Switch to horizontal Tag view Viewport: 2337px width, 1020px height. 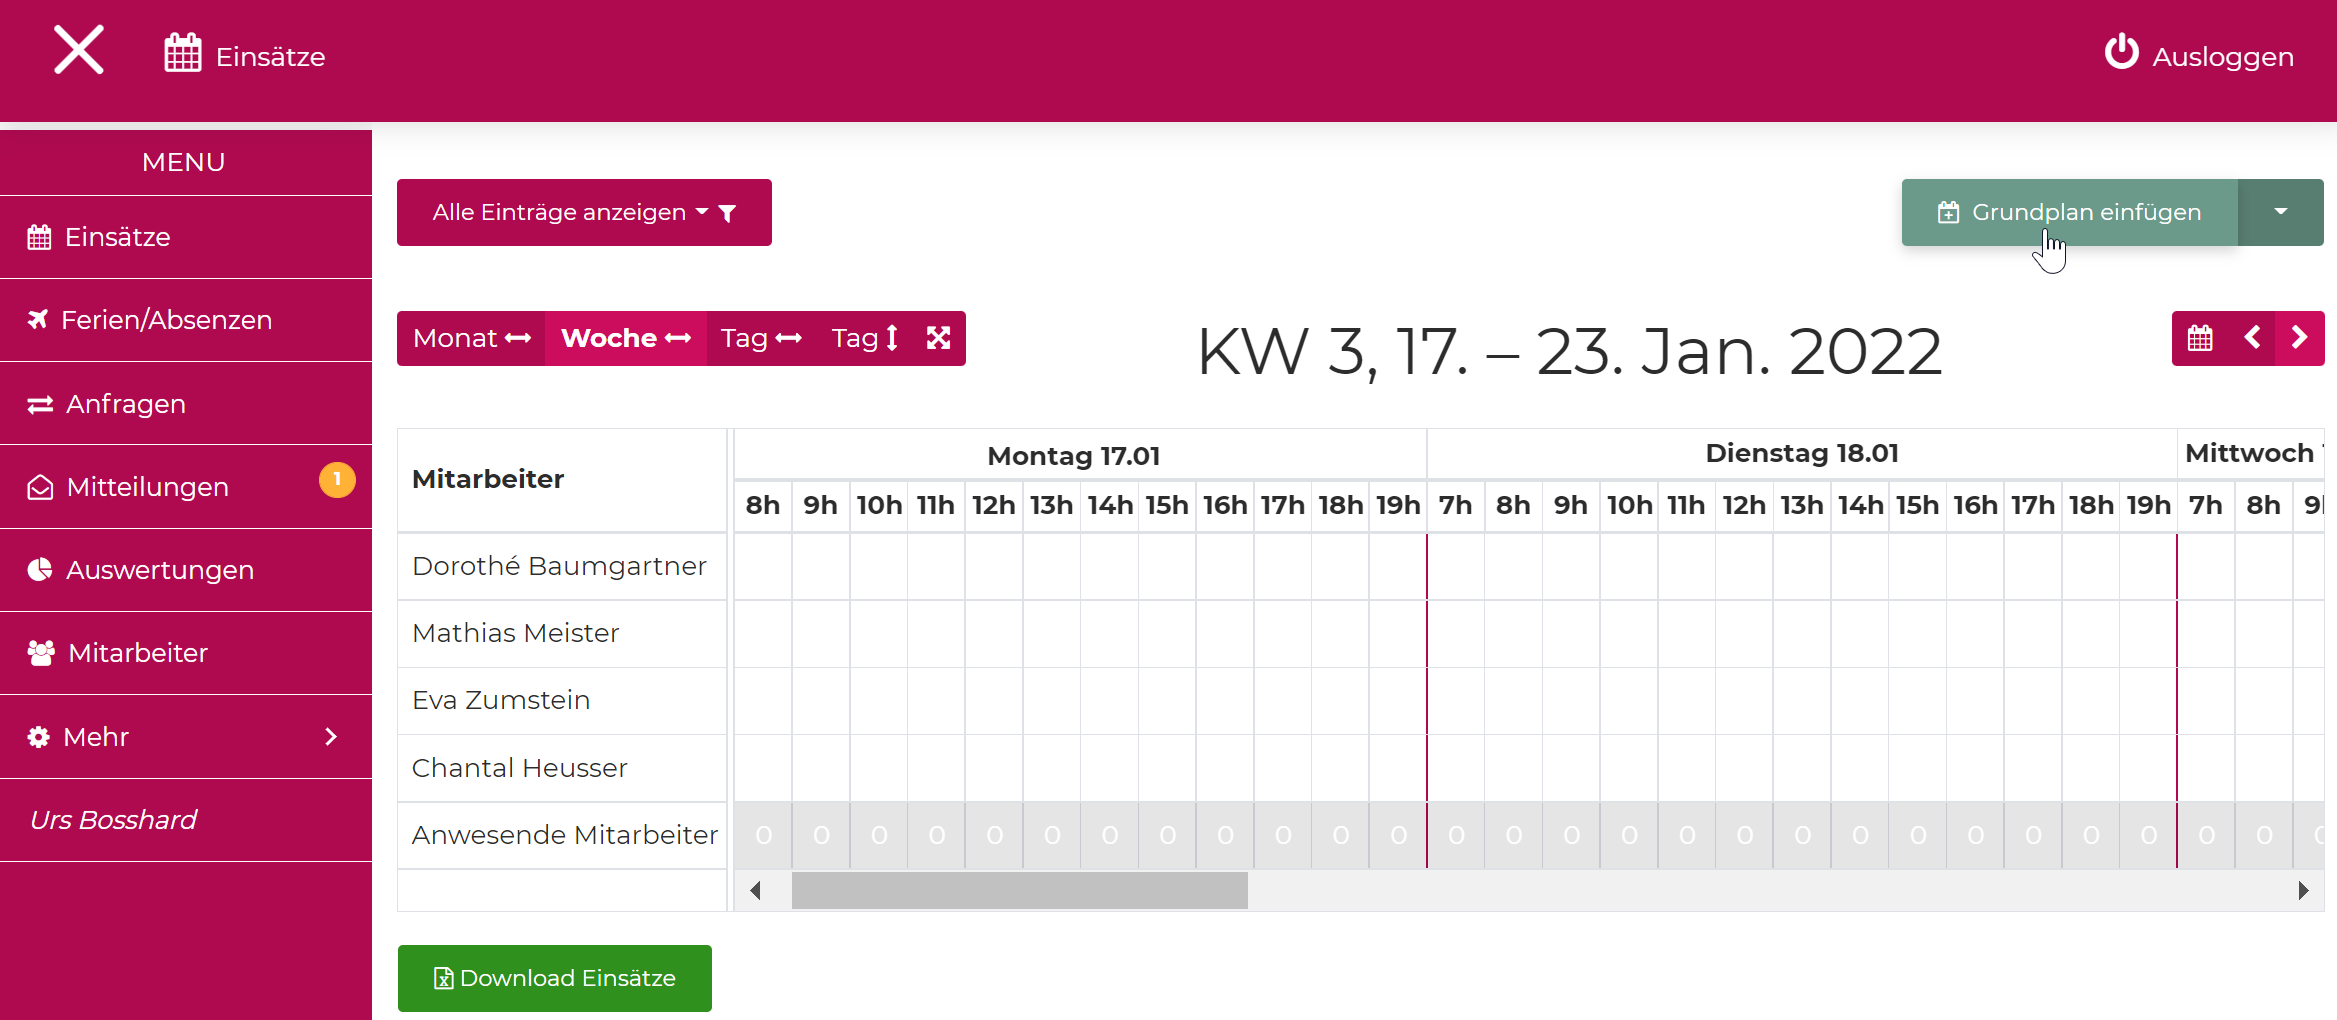pyautogui.click(x=760, y=338)
